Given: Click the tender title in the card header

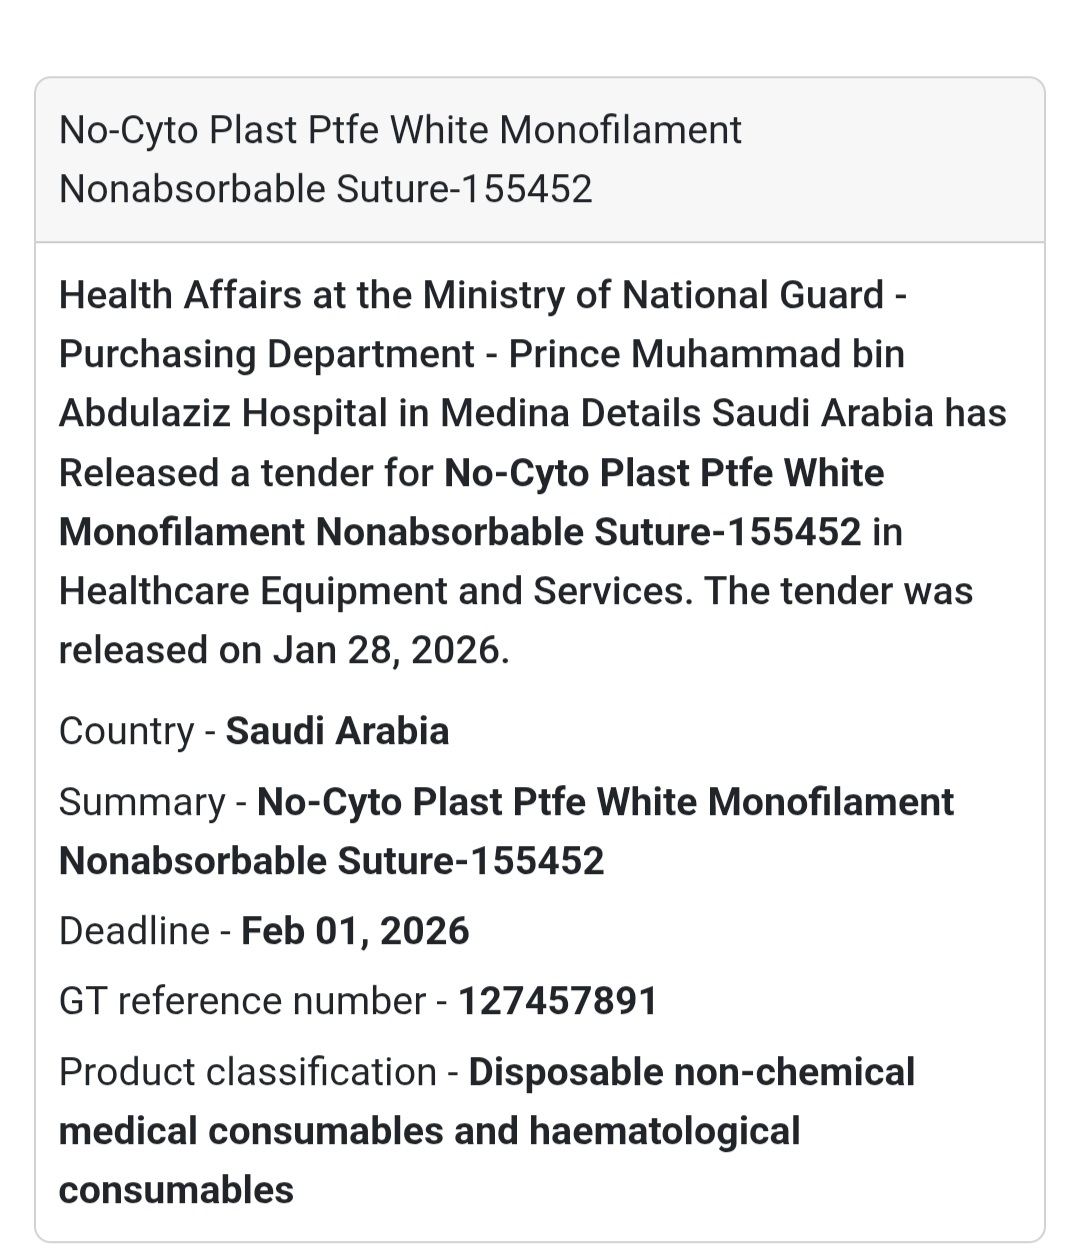Looking at the screenshot, I should (x=400, y=159).
